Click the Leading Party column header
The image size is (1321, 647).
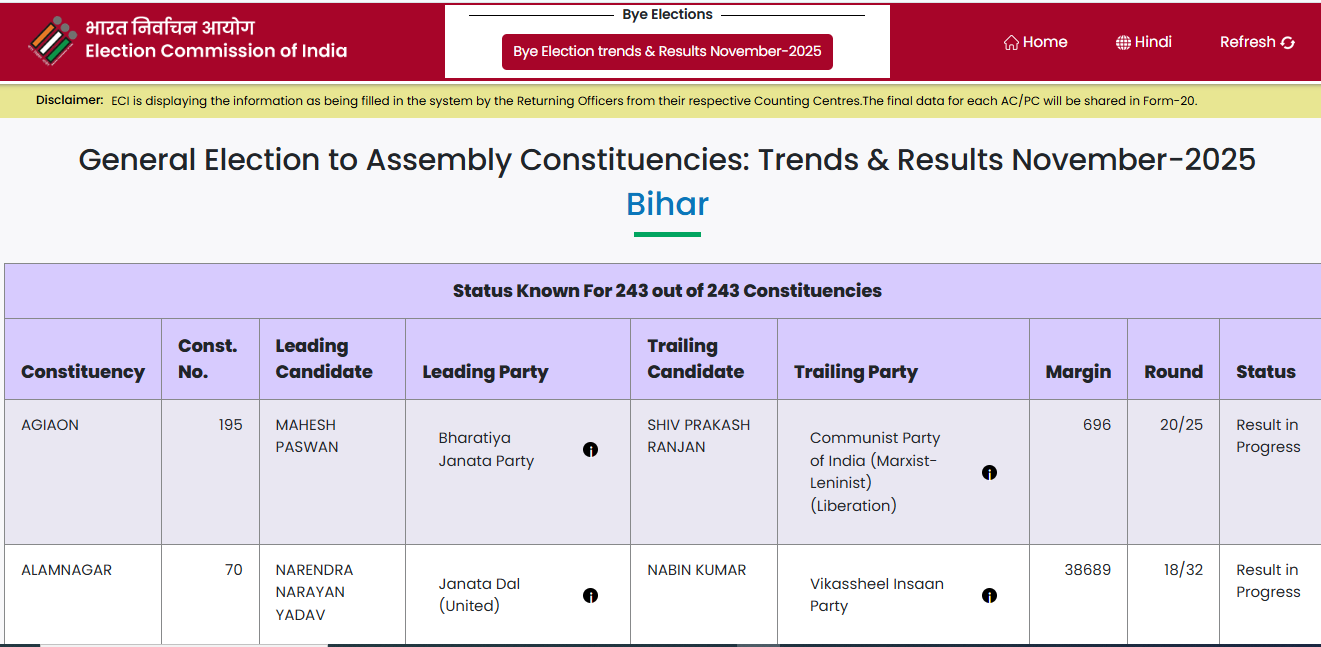(485, 372)
